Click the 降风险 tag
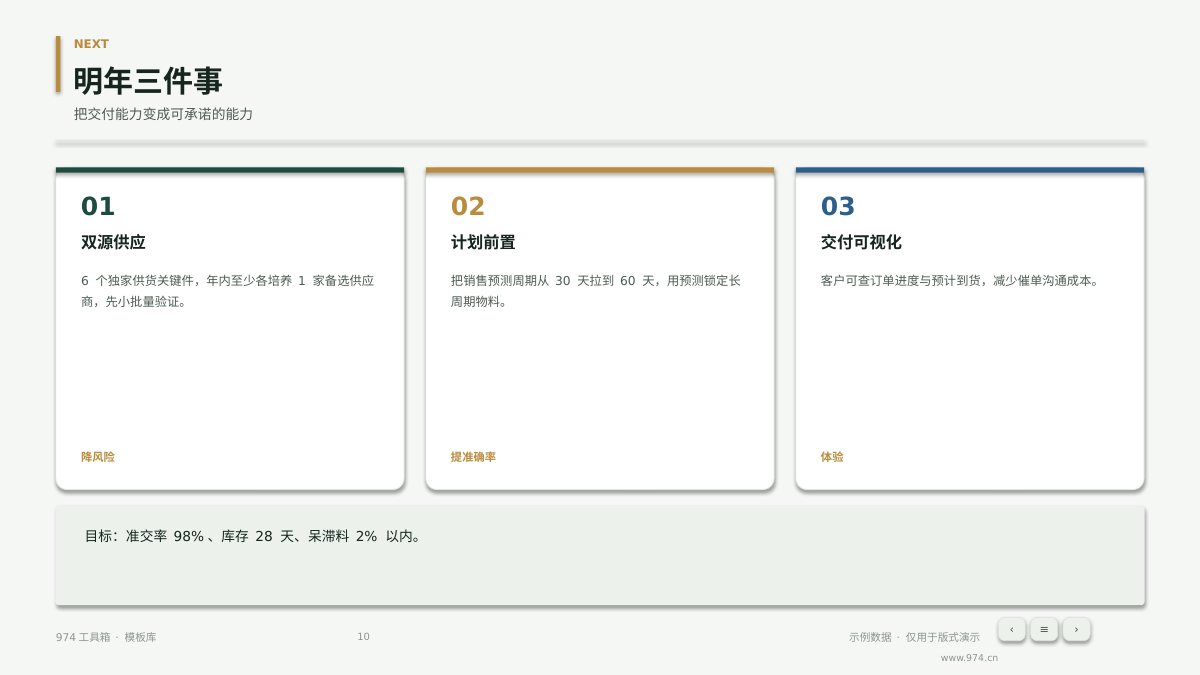The width and height of the screenshot is (1200, 675). 98,457
